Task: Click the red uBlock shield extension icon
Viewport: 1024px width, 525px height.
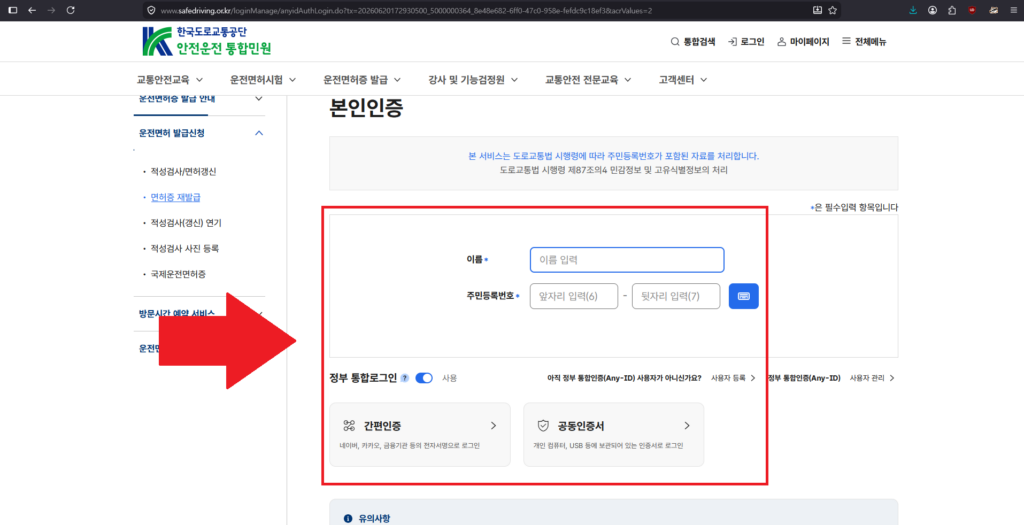Action: click(972, 10)
